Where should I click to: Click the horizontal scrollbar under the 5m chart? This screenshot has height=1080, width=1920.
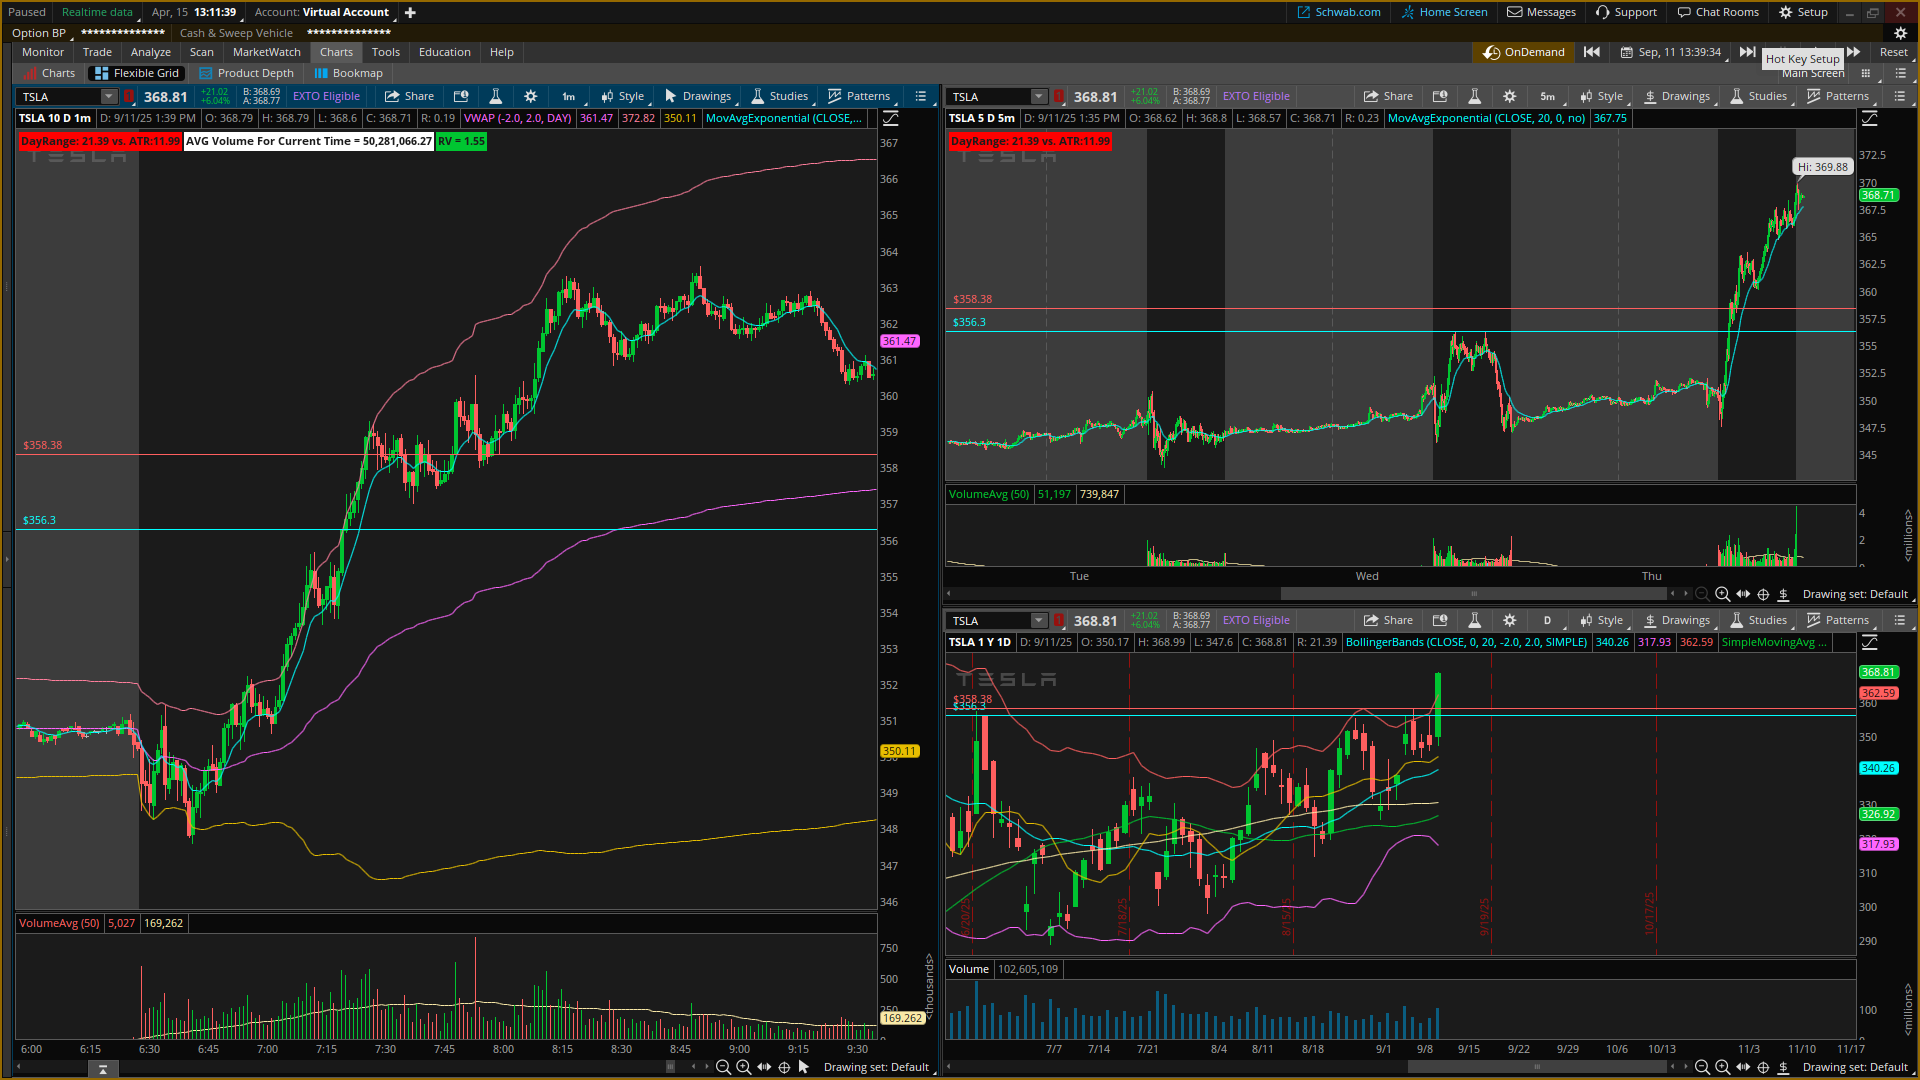1473,594
